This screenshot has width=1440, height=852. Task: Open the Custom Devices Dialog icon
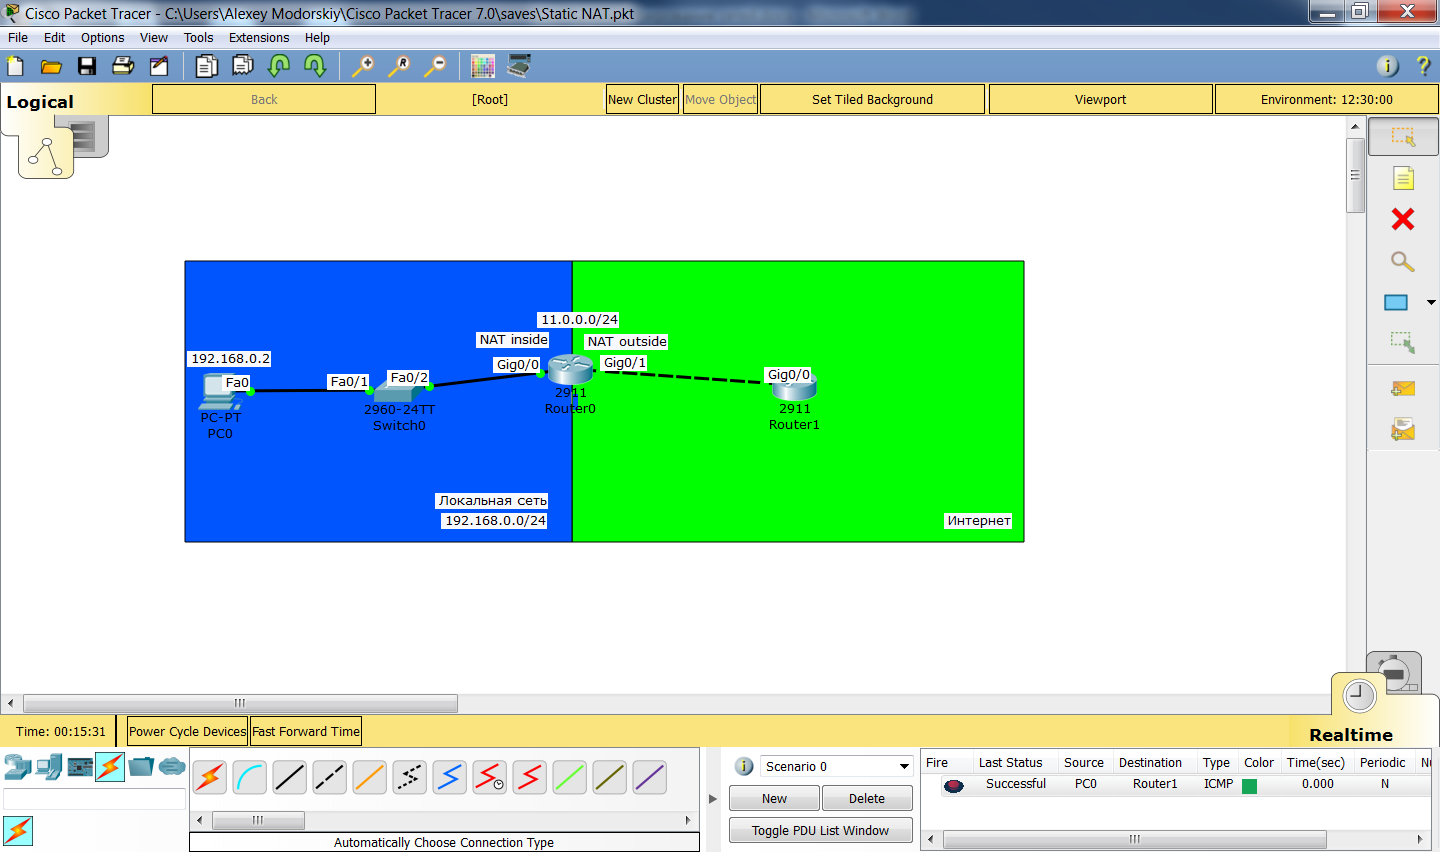coord(519,66)
